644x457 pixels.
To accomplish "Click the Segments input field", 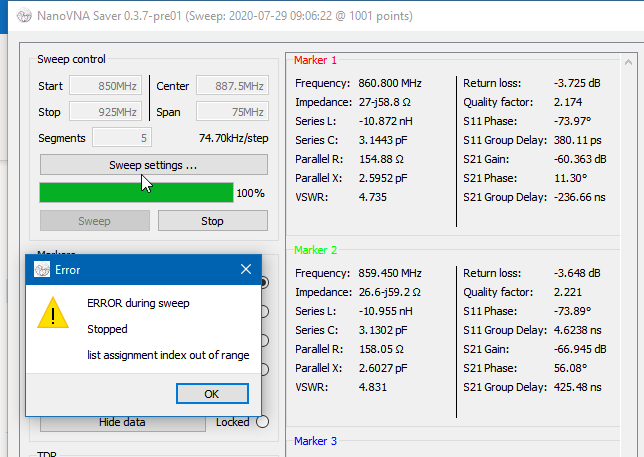I will [122, 138].
